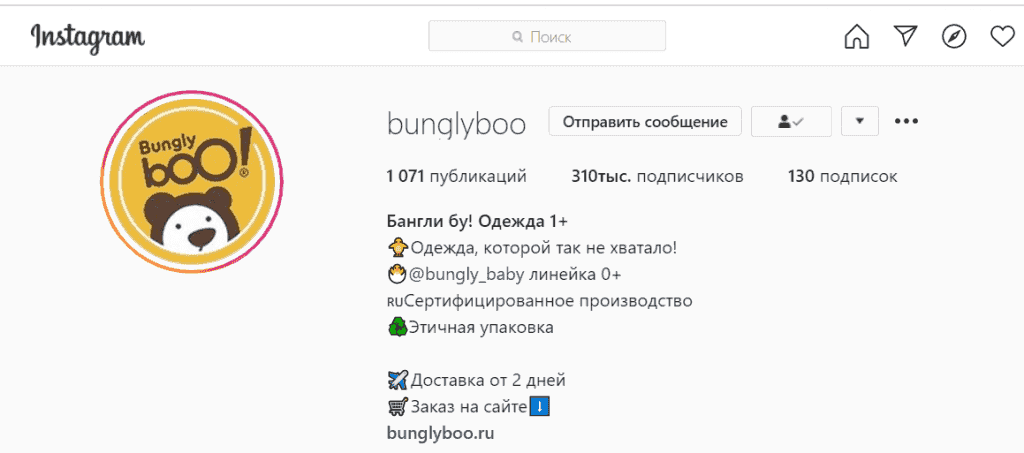Image resolution: width=1024 pixels, height=453 pixels.
Task: Click the 1 071 публикаций count
Action: click(456, 176)
